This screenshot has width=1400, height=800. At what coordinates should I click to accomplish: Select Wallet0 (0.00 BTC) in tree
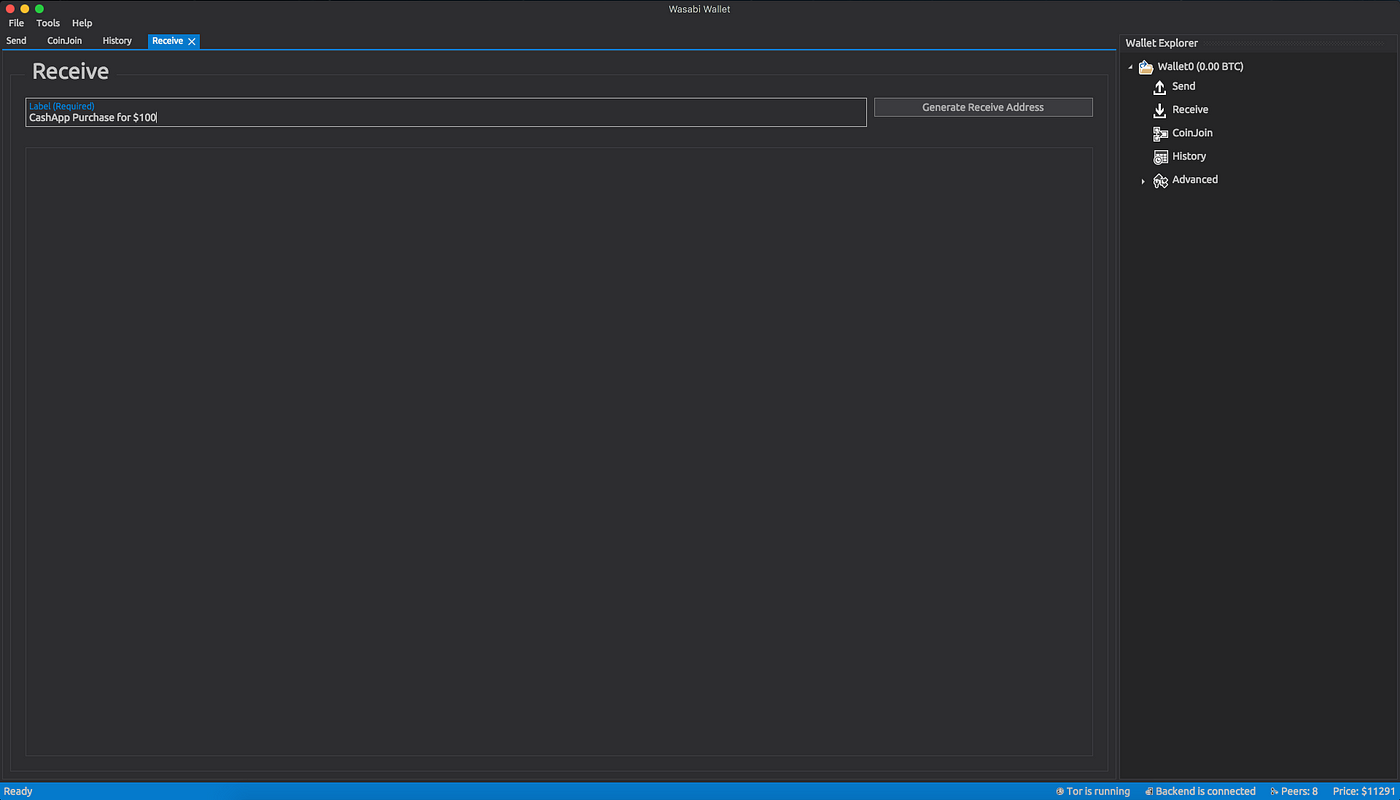pos(1200,67)
